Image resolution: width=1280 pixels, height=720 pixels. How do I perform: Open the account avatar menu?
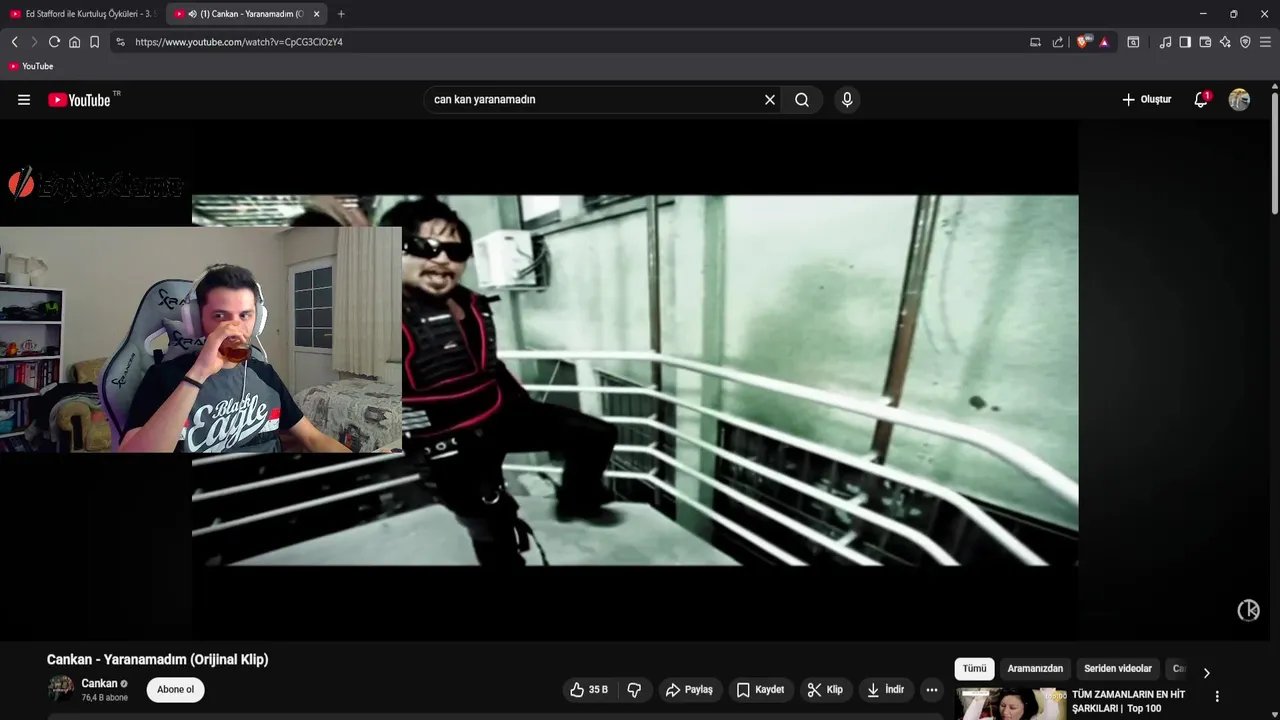tap(1239, 100)
